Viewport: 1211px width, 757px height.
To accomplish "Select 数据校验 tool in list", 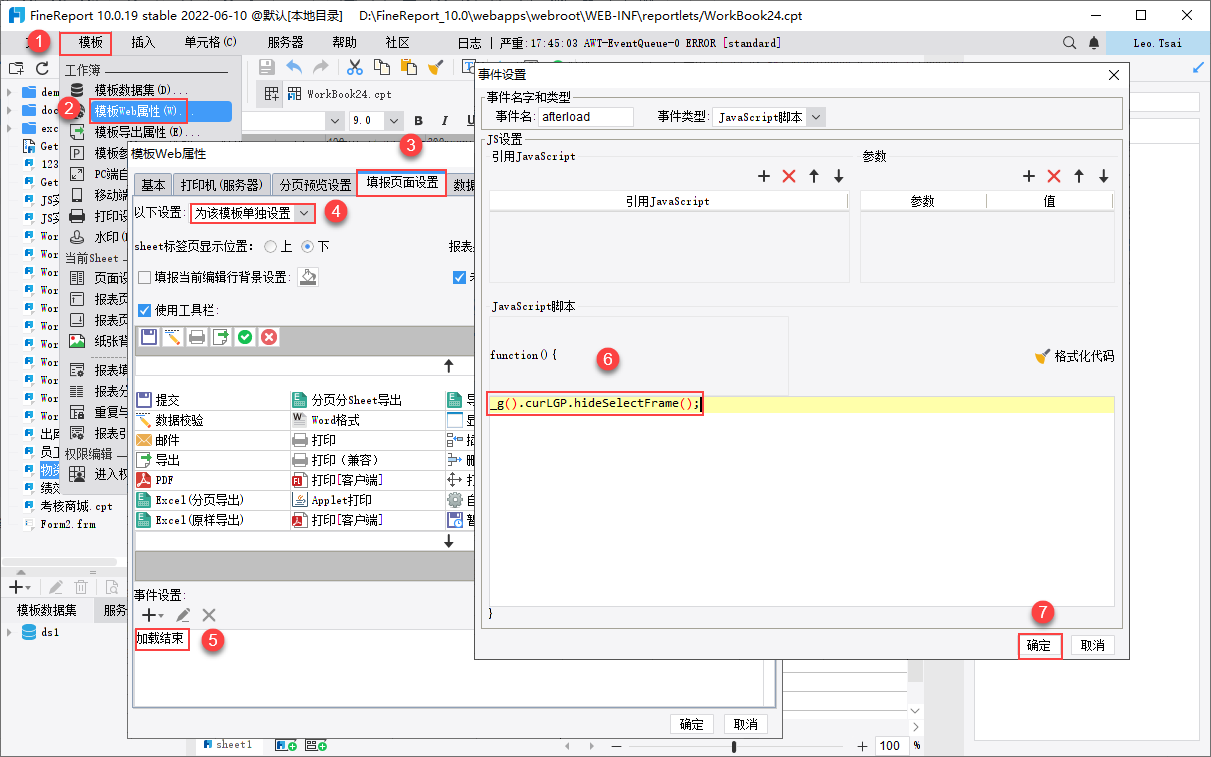I will (212, 420).
